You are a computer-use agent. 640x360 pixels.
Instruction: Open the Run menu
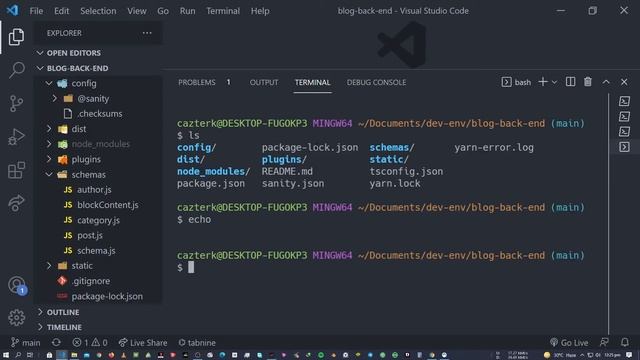pos(187,11)
